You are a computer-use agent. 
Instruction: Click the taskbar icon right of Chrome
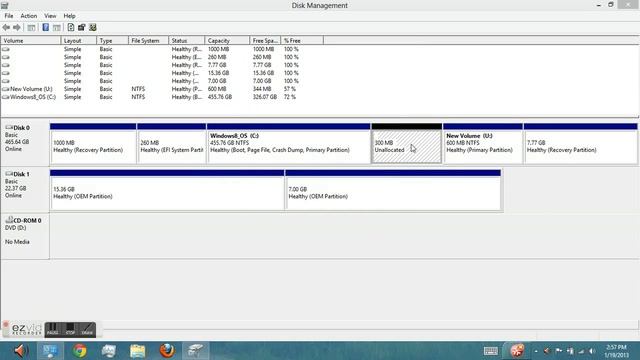click(109, 351)
